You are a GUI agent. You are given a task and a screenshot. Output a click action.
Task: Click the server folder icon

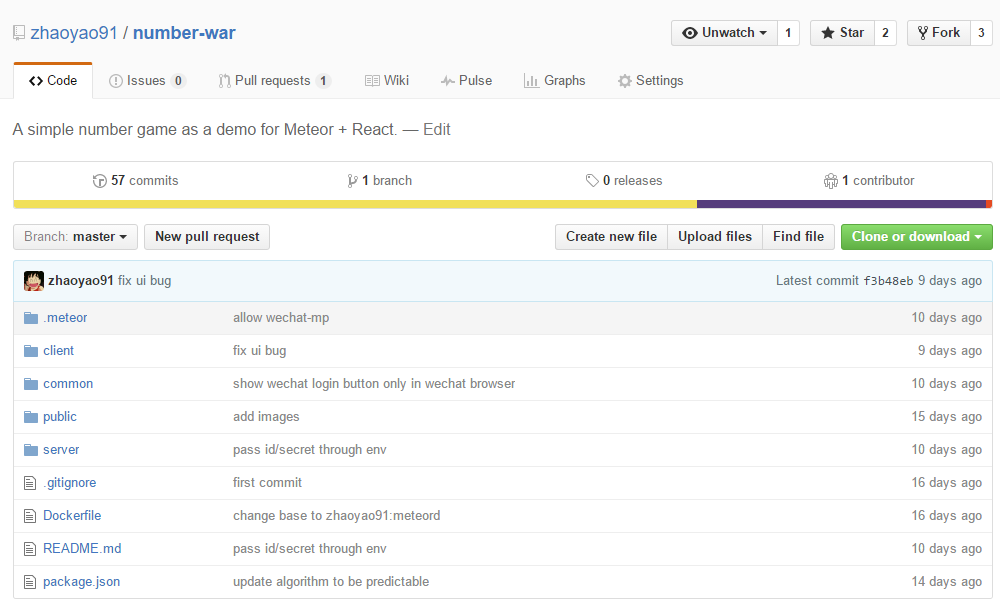[x=31, y=450]
